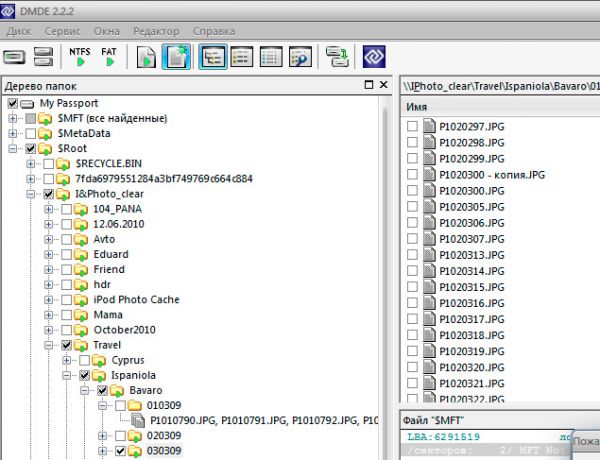
Task: Close the Дерево папок panel
Action: pyautogui.click(x=384, y=85)
